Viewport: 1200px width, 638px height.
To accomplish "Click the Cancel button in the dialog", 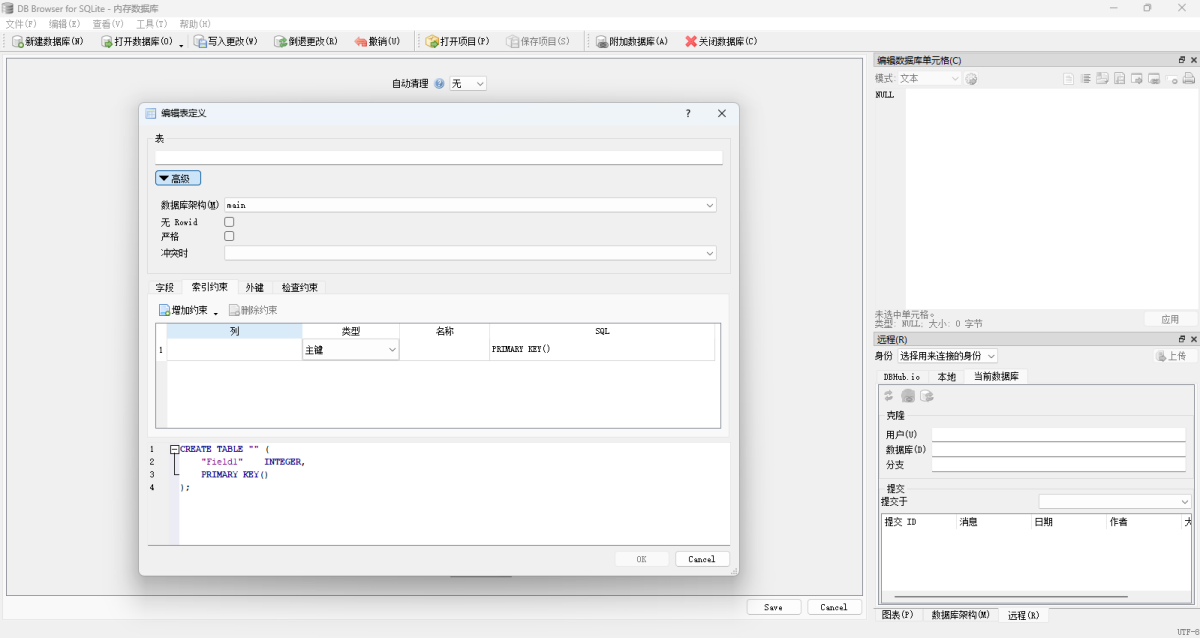I will pyautogui.click(x=701, y=558).
